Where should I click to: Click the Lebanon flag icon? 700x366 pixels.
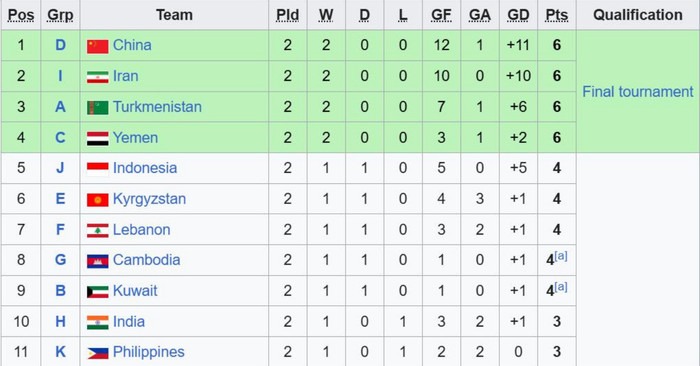coord(97,230)
